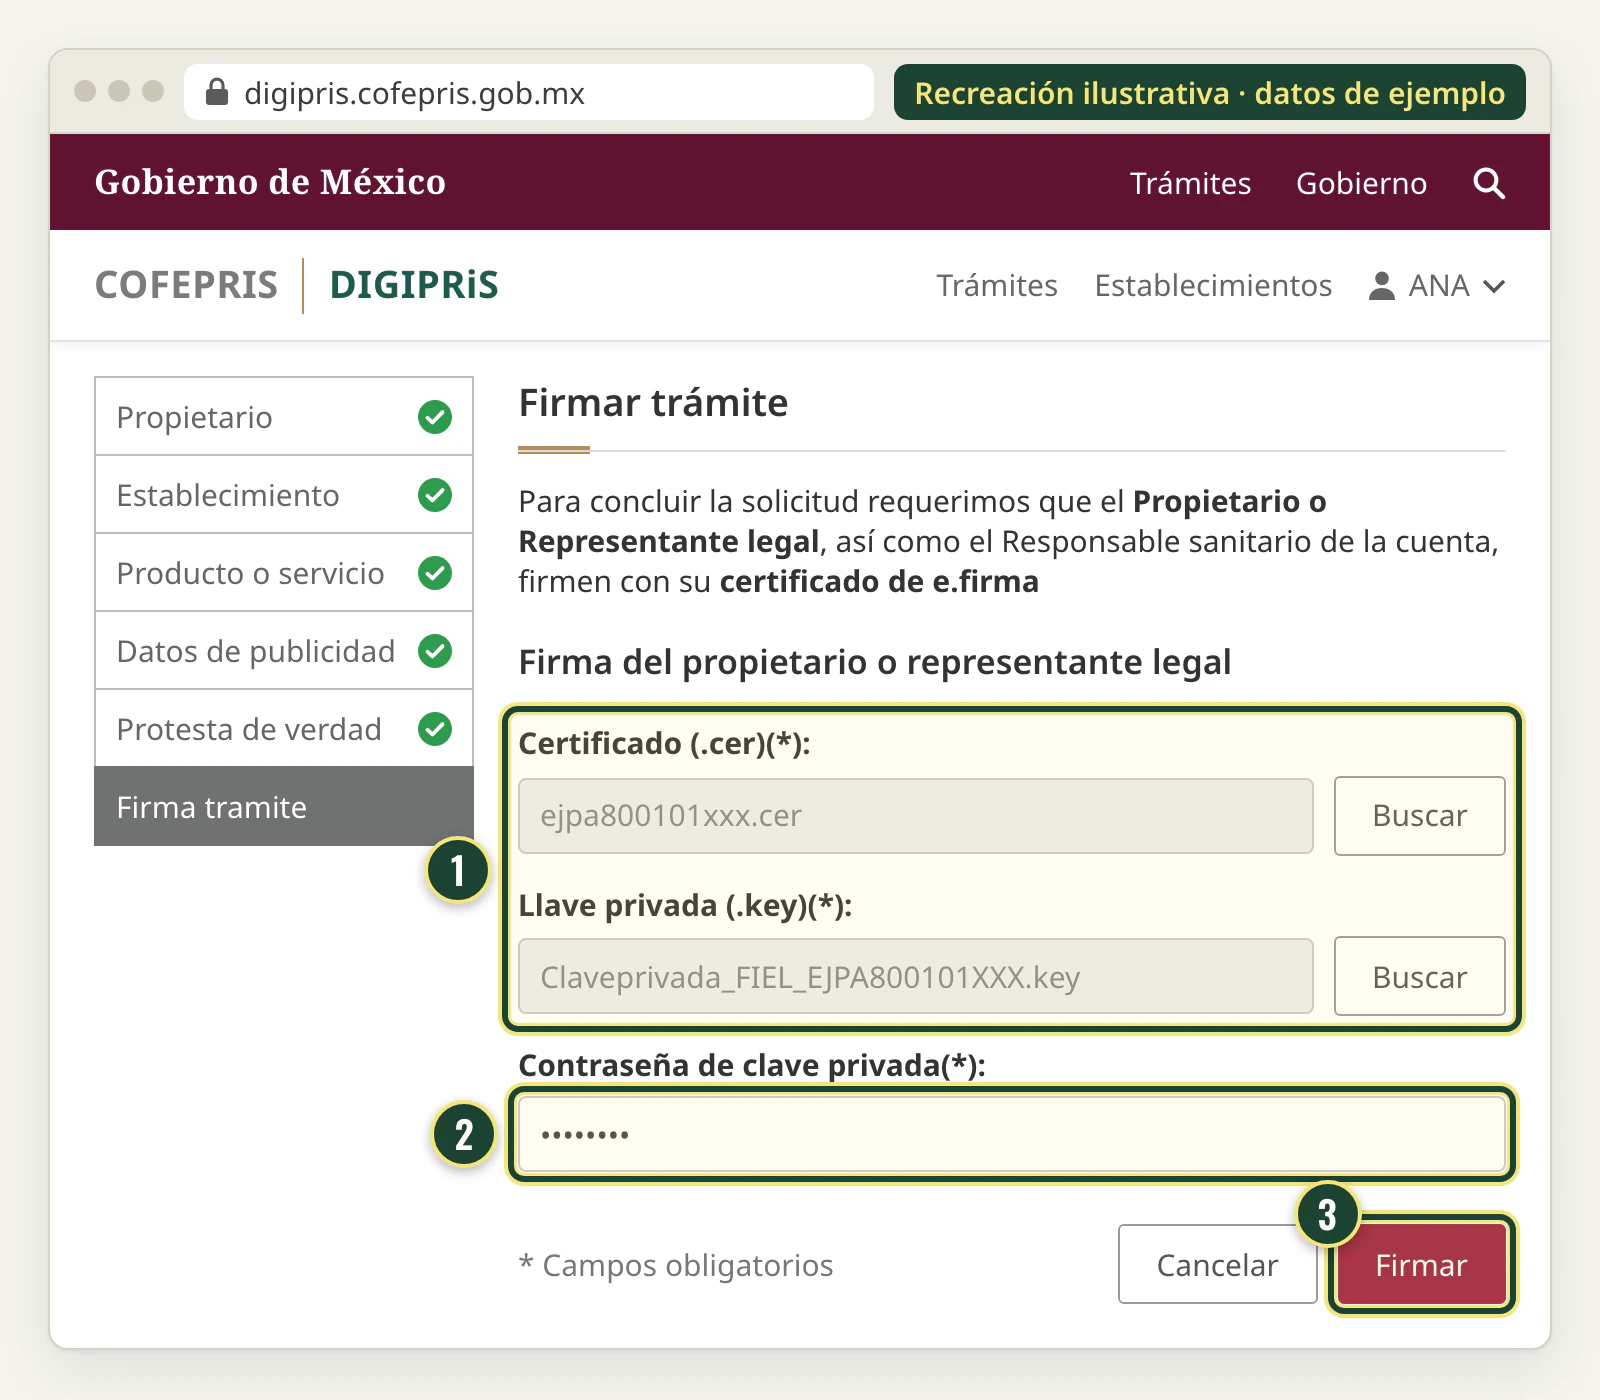Click the Llave privada file name field
Screen dimensions: 1600x1400
click(x=916, y=977)
